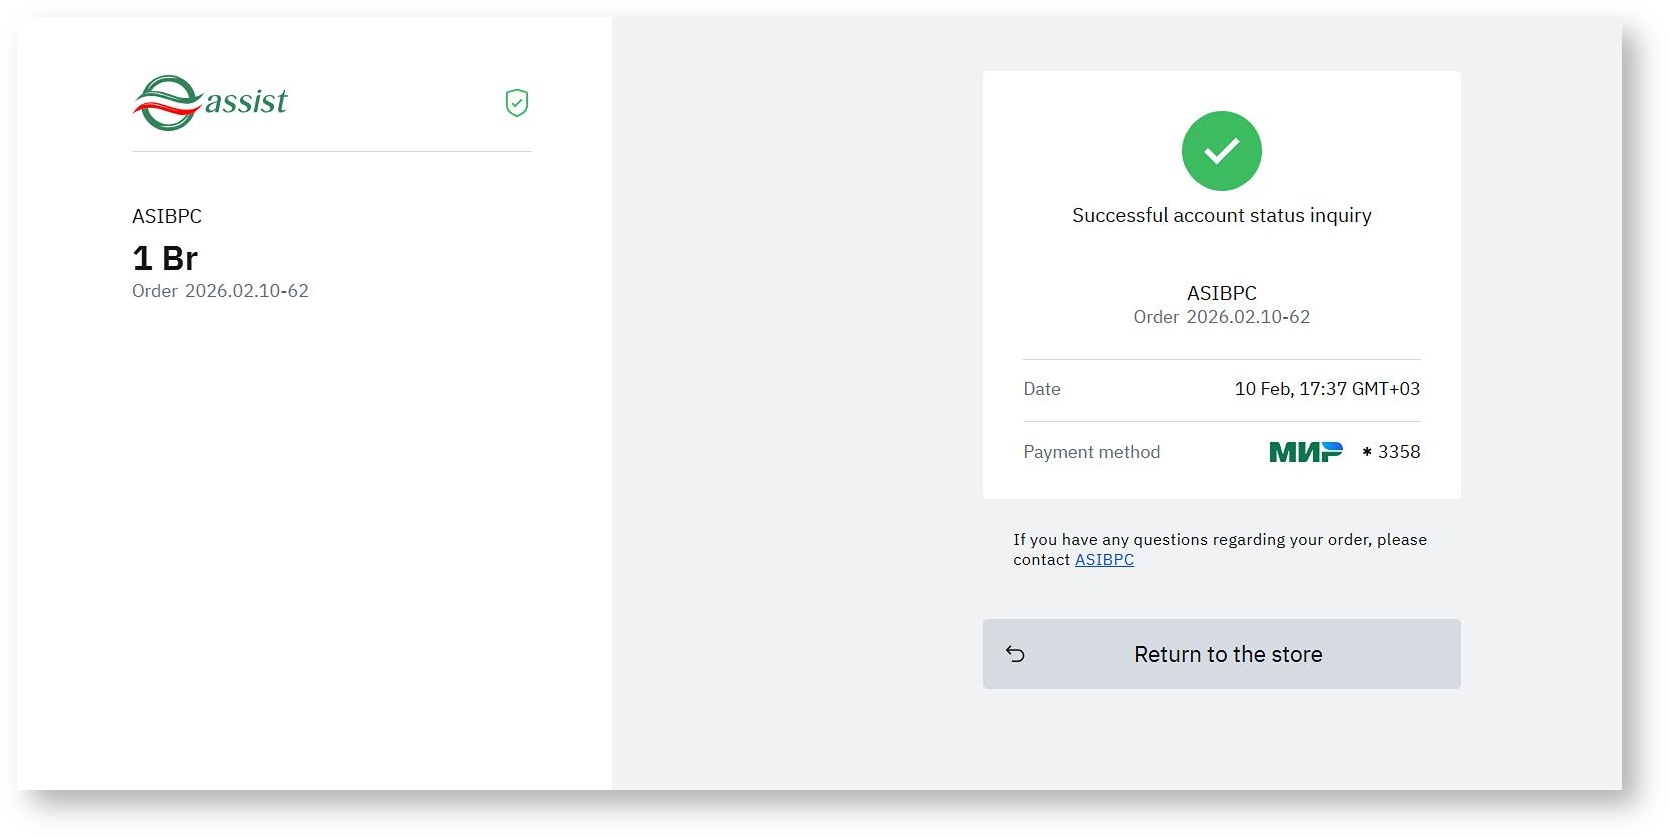The height and width of the screenshot is (838, 1670).
Task: Click the return arrow icon
Action: pyautogui.click(x=1015, y=654)
